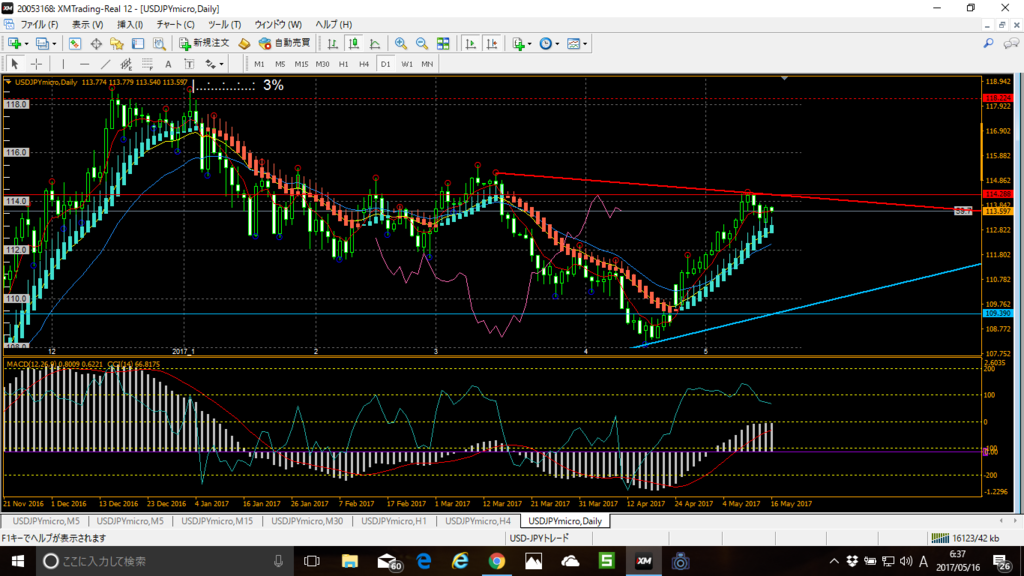Open the Navigator star-folder icon
Screen dimensions: 1024x576
point(117,44)
